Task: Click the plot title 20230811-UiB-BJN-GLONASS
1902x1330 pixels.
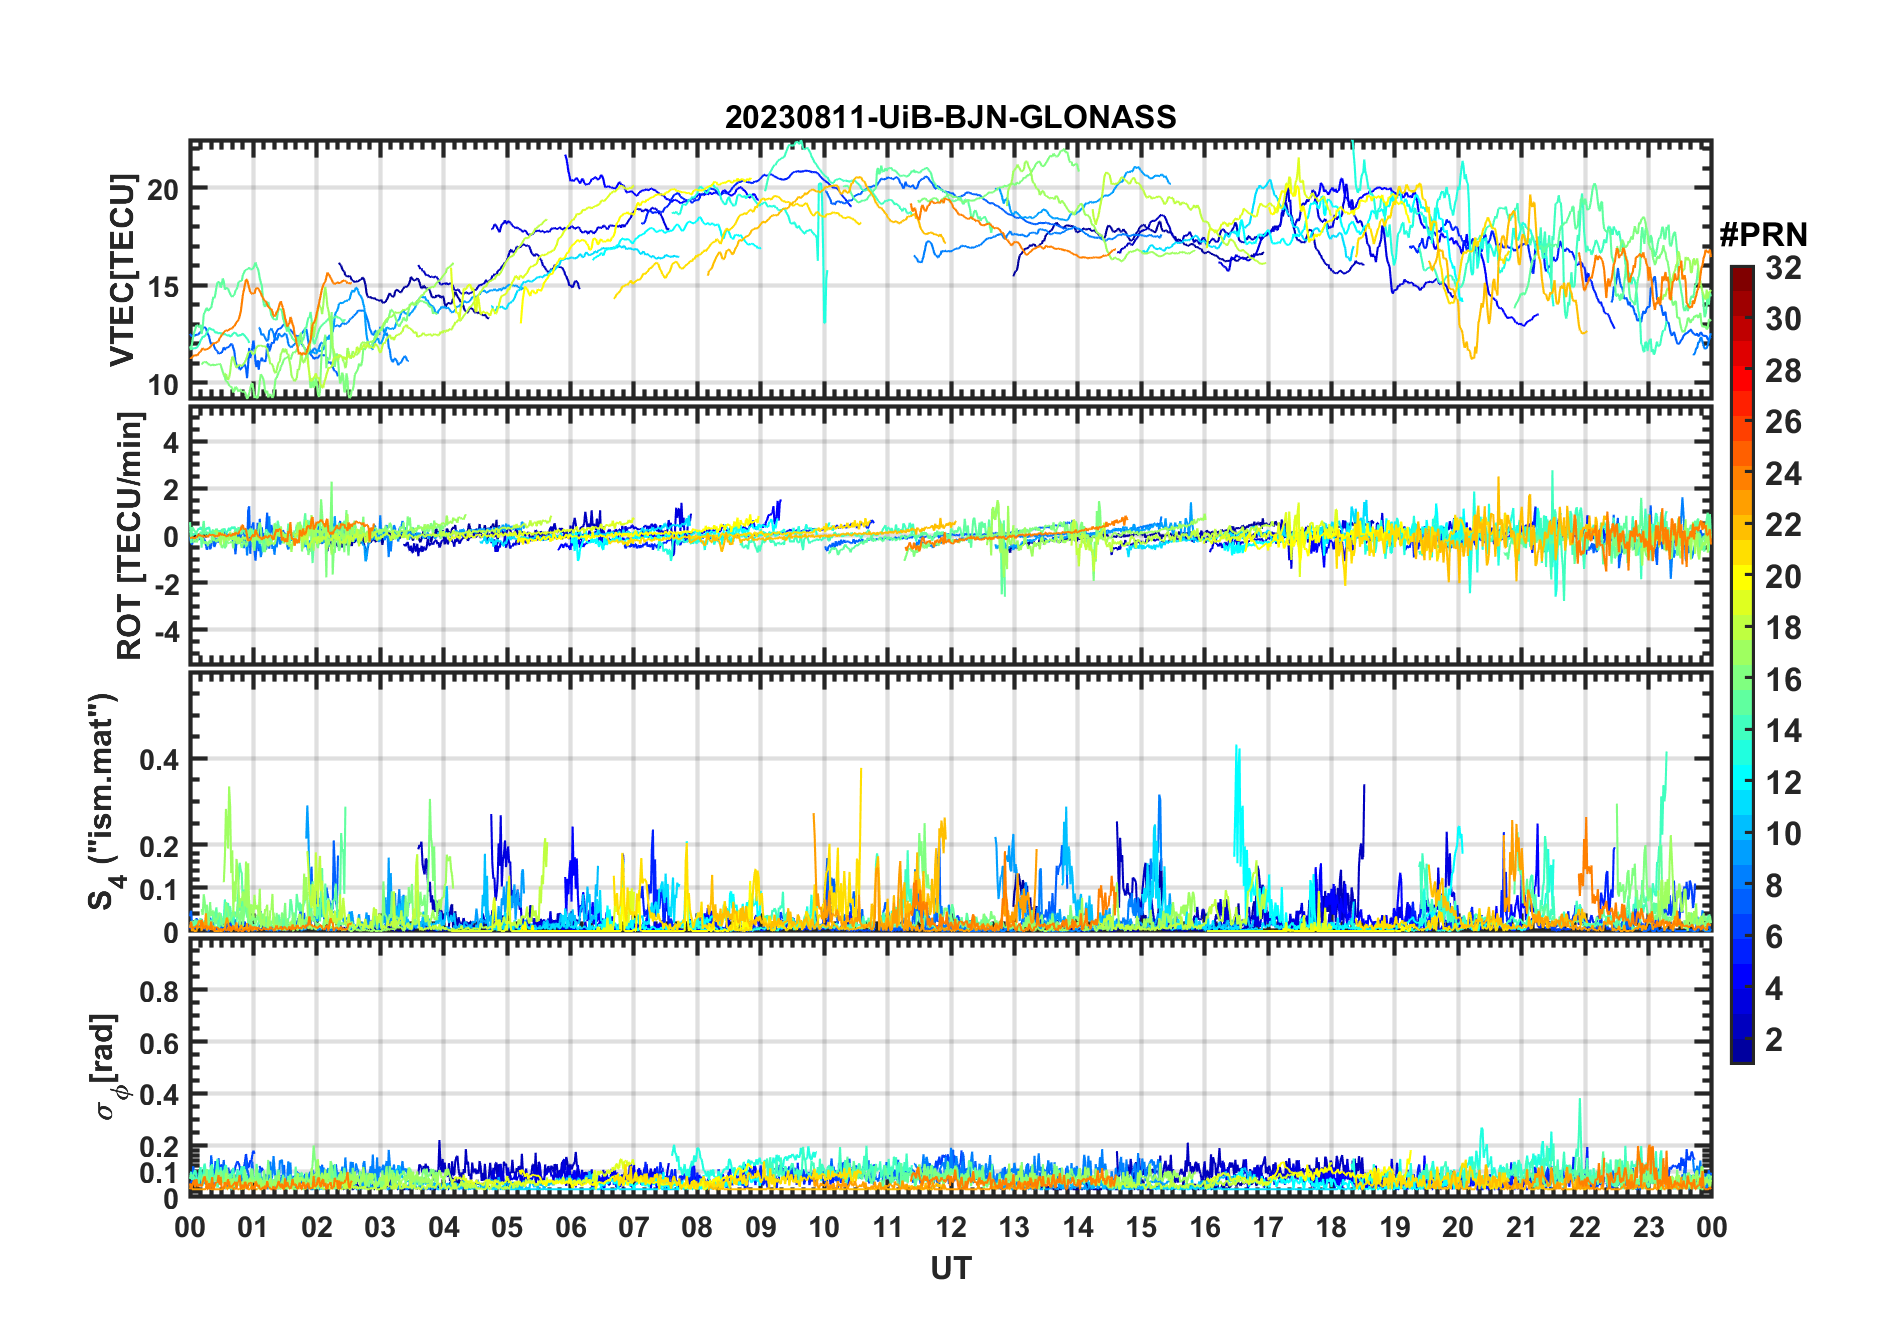Action: tap(950, 117)
